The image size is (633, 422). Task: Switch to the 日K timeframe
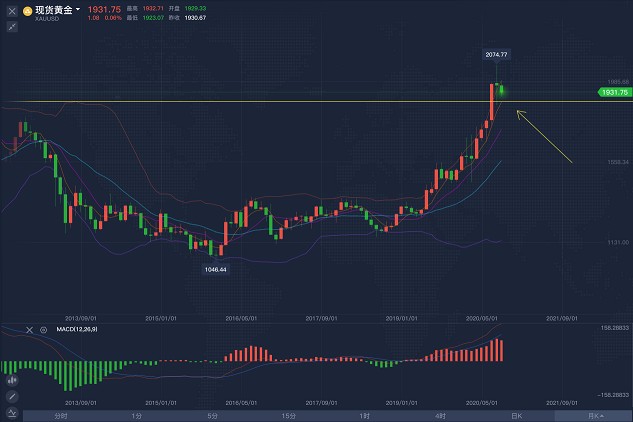click(x=517, y=416)
